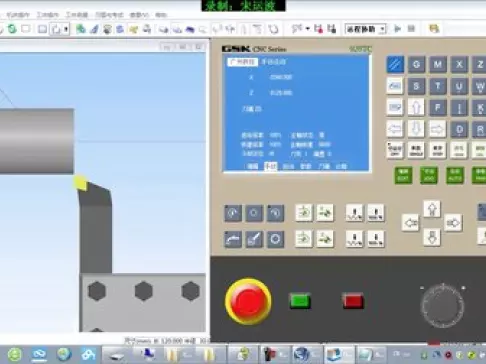Viewport: 486px width, 364px height.
Task: Click the rotary feed override knob
Action: pyautogui.click(x=443, y=305)
